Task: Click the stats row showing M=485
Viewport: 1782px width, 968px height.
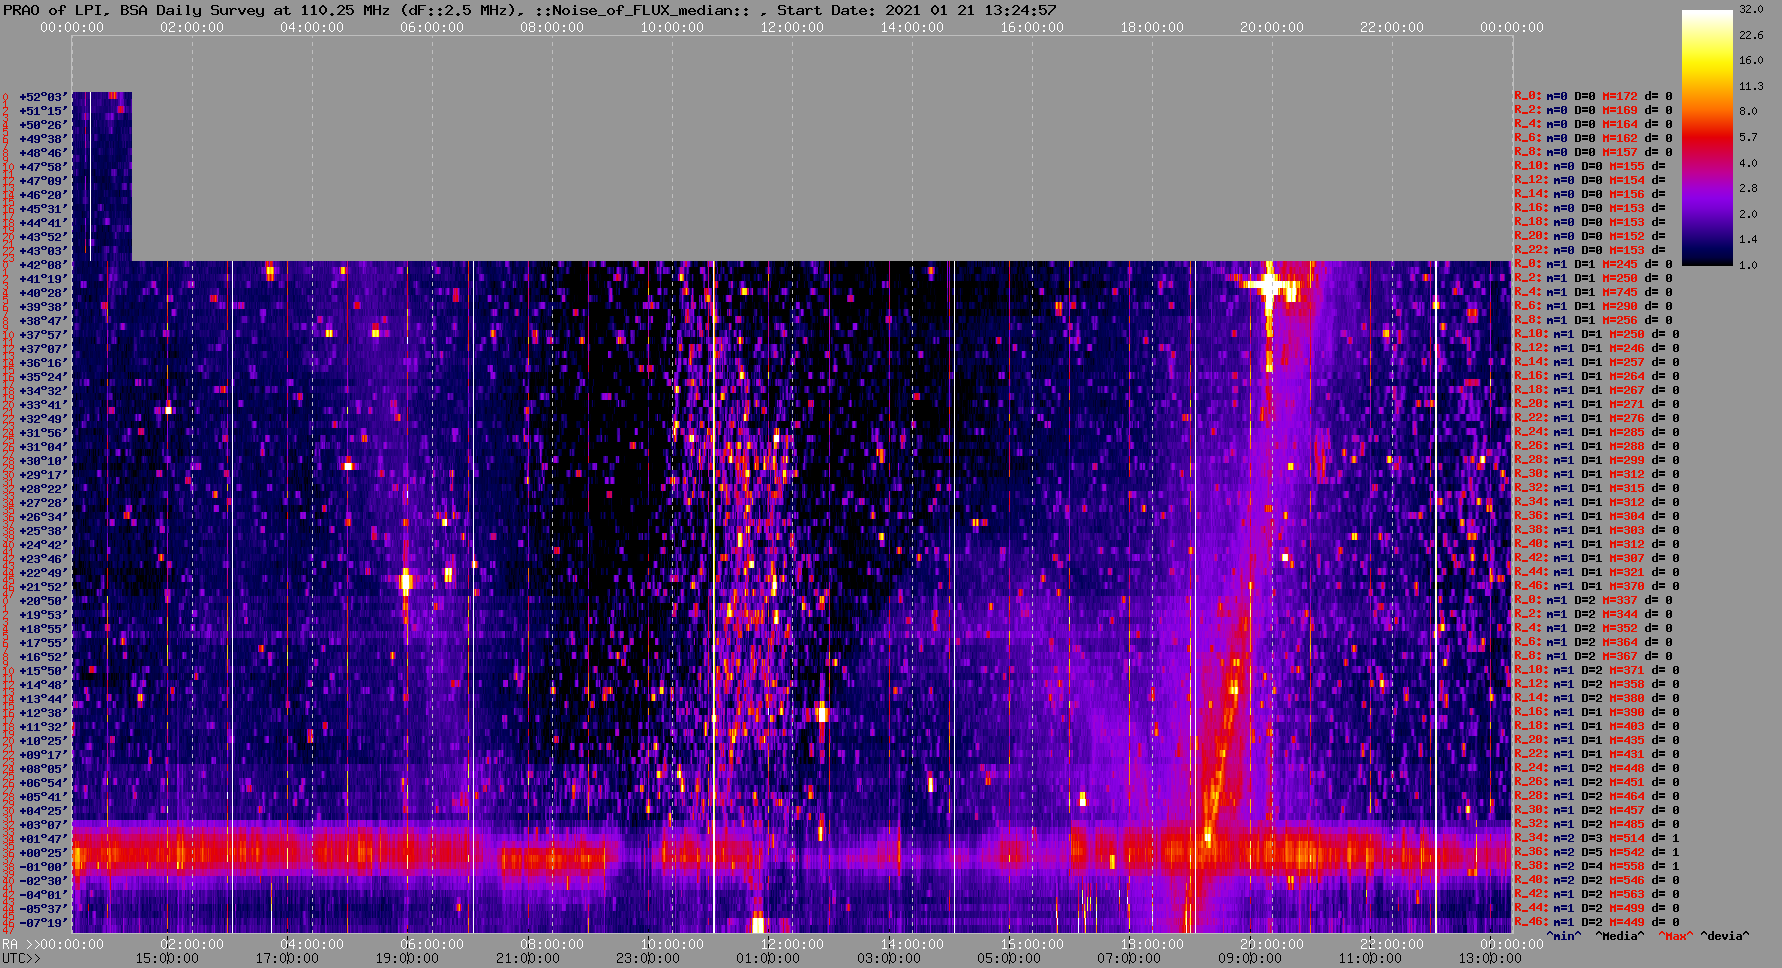Action: tap(1597, 825)
